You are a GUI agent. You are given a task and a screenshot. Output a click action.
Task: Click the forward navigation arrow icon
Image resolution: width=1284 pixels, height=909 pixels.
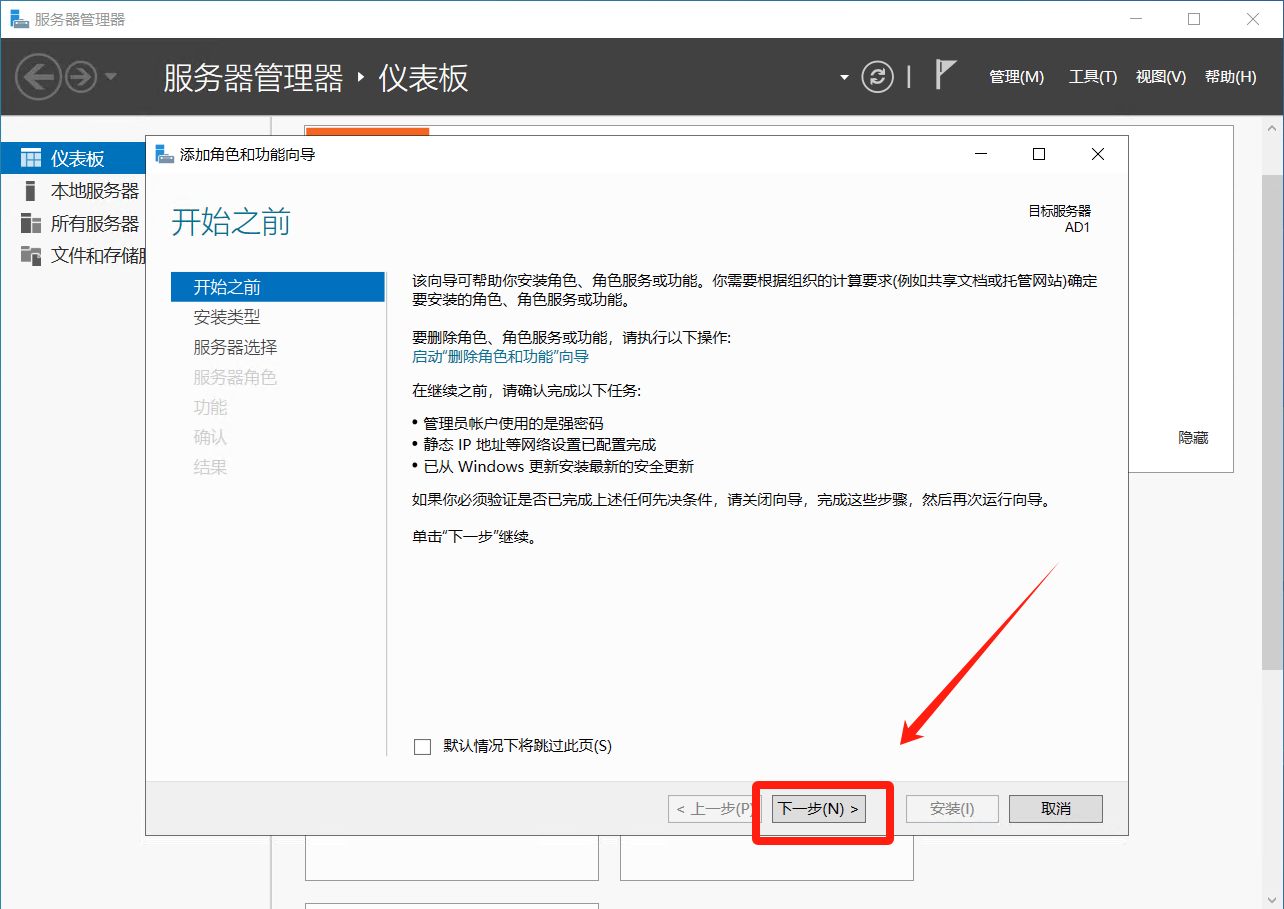pyautogui.click(x=81, y=77)
